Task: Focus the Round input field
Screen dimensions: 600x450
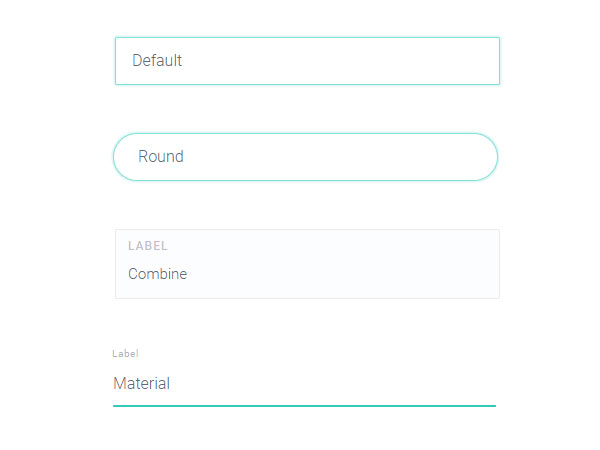Action: pyautogui.click(x=305, y=157)
